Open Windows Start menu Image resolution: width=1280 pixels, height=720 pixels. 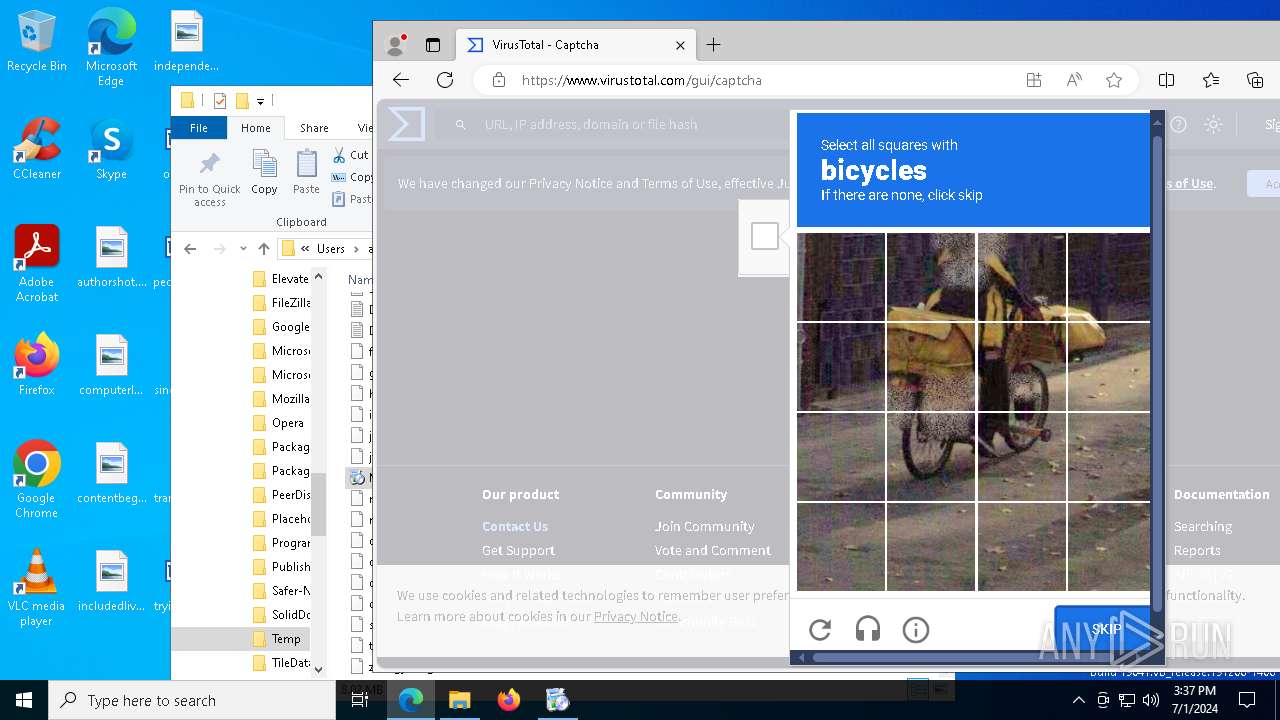24,700
